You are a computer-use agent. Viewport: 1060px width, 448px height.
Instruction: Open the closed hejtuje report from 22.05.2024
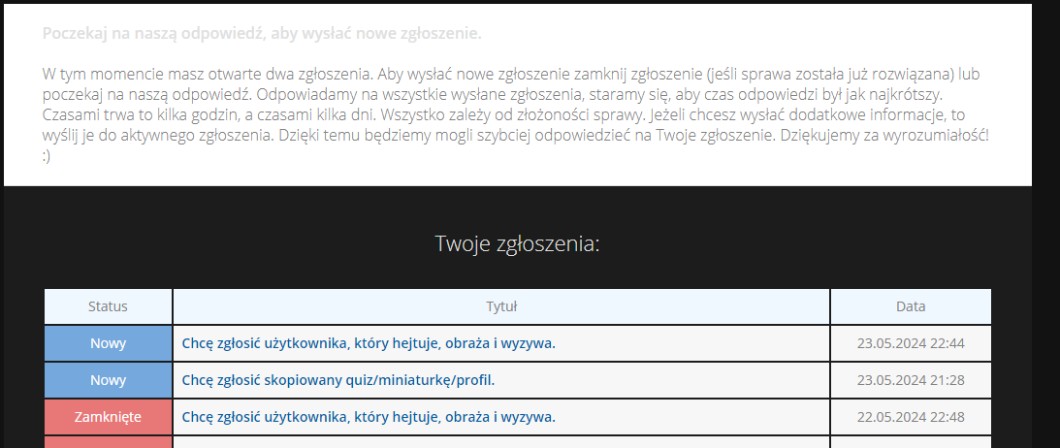368,417
